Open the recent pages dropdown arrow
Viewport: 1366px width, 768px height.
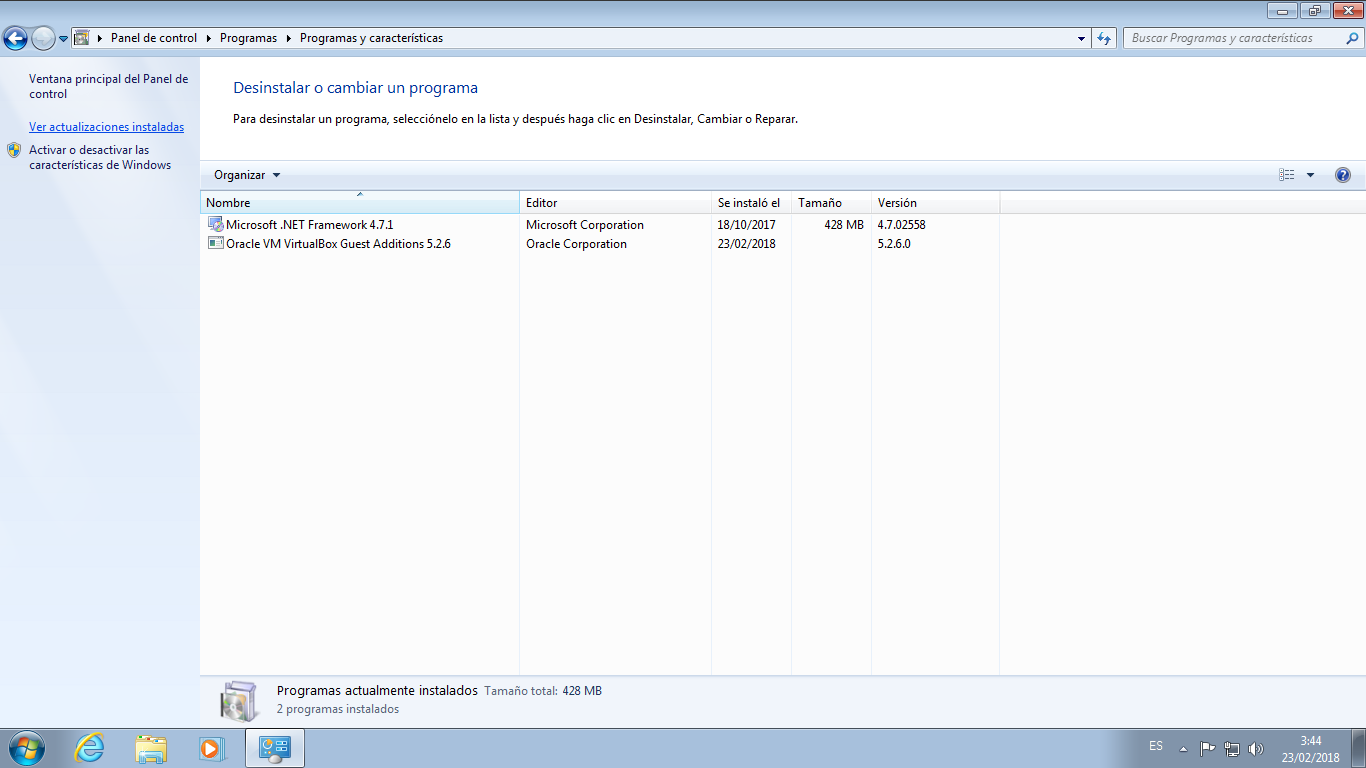click(63, 39)
